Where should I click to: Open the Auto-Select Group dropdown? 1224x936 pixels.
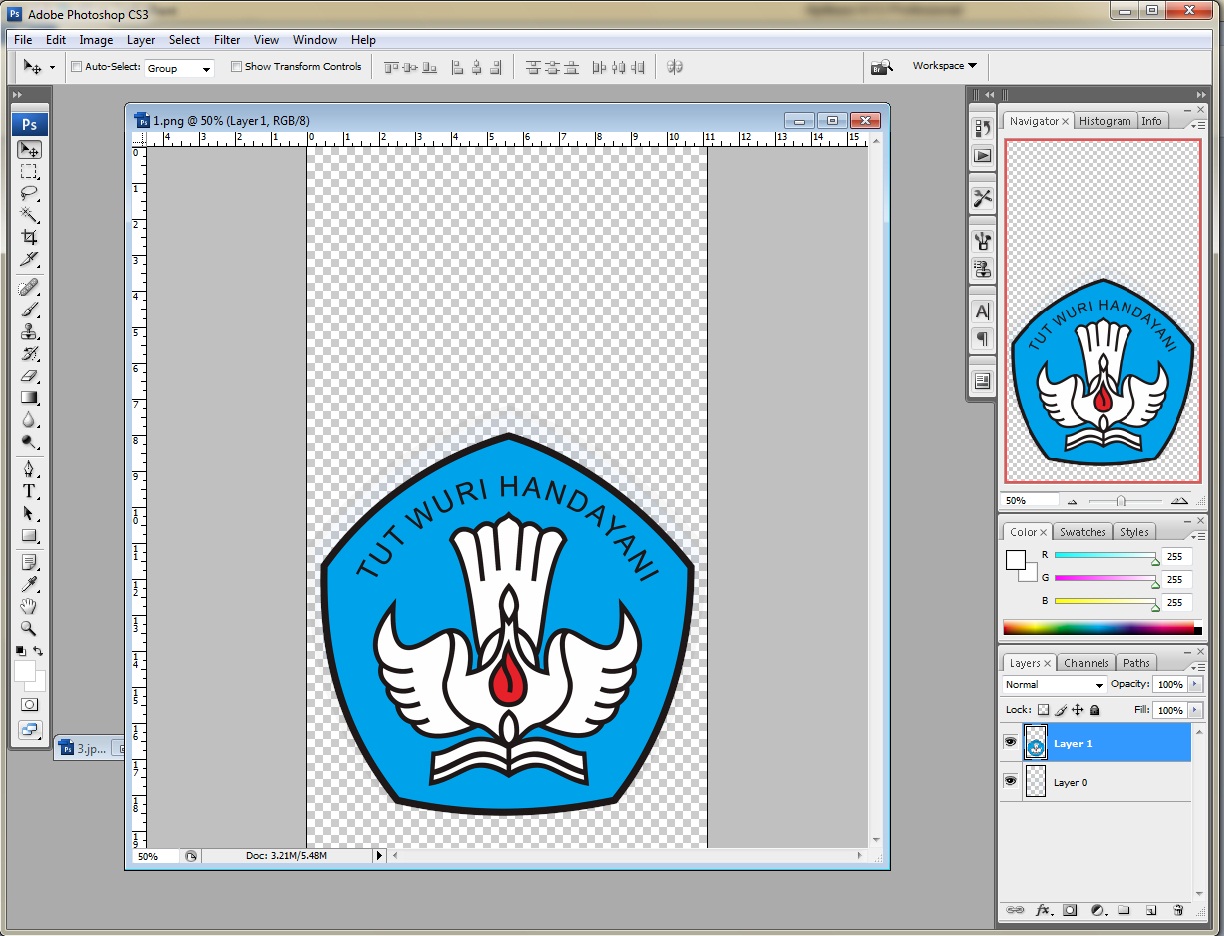click(180, 68)
